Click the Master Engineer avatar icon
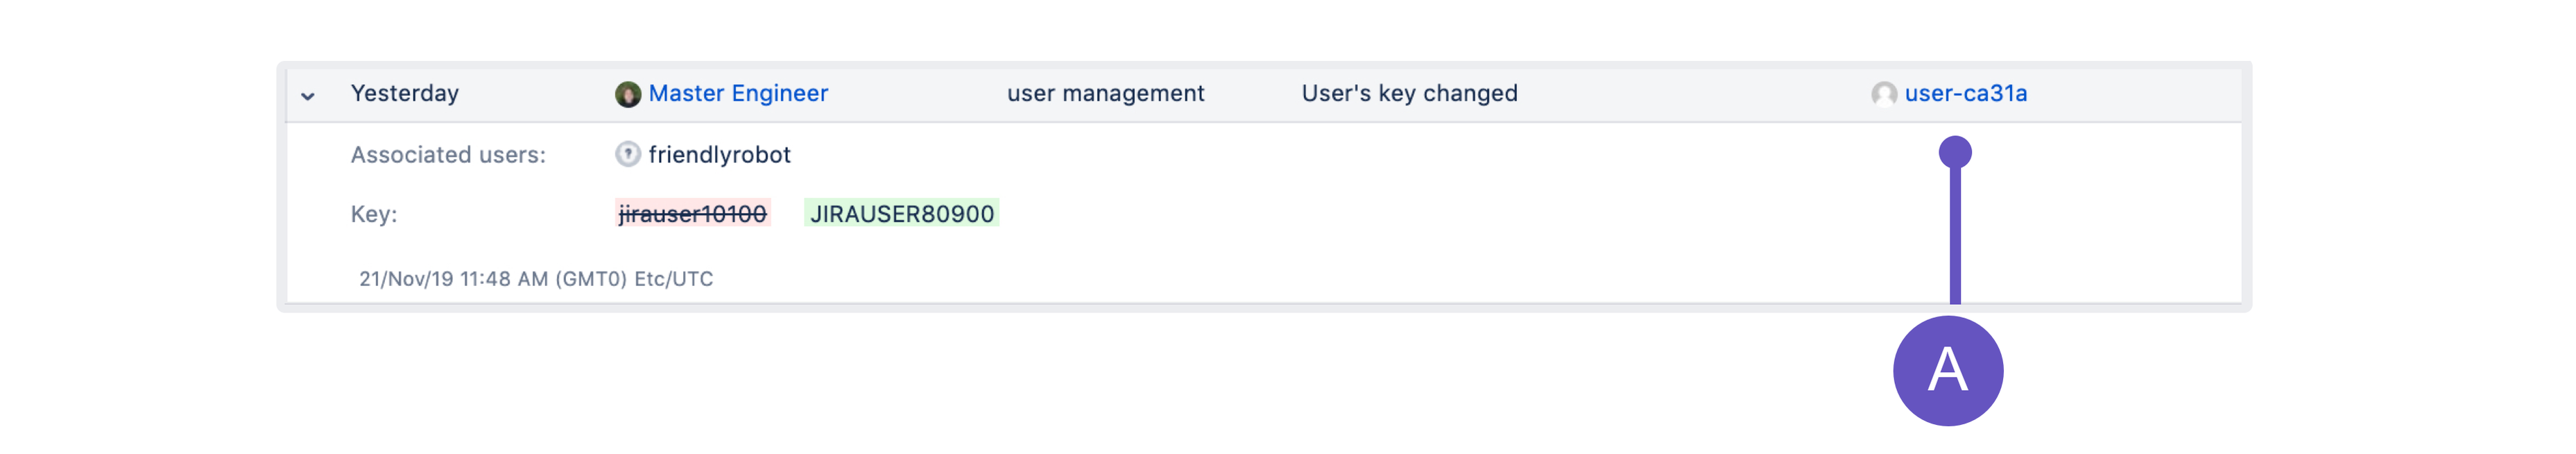Viewport: 2576px width, 454px height. click(627, 94)
